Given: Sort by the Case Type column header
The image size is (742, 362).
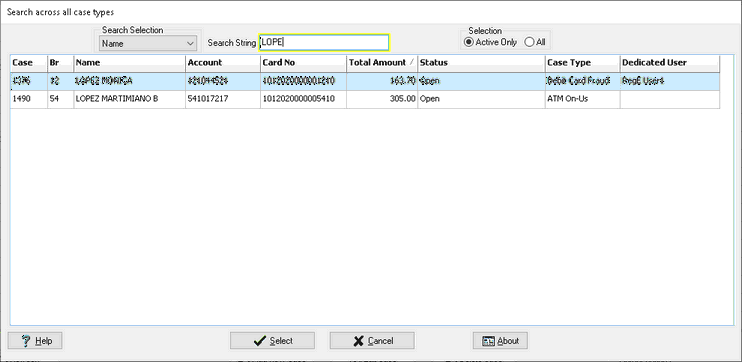Looking at the screenshot, I should 583,63.
